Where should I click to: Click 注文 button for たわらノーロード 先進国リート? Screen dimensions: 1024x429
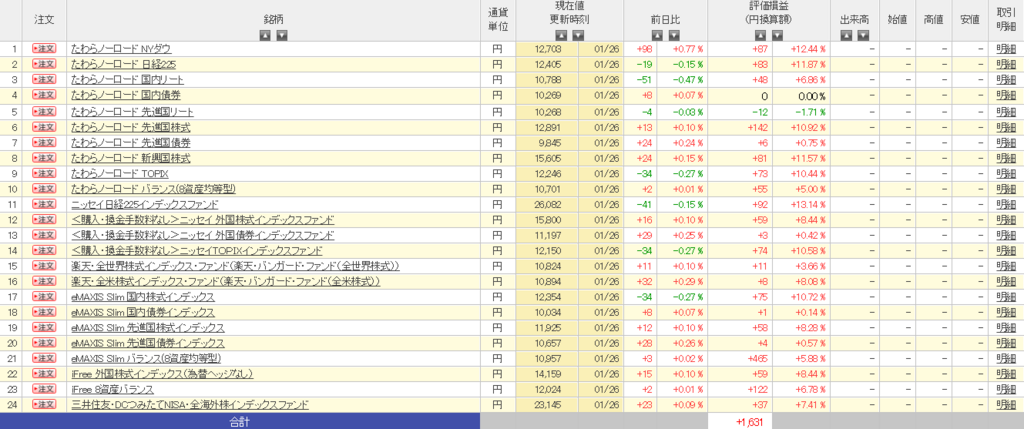pyautogui.click(x=44, y=112)
